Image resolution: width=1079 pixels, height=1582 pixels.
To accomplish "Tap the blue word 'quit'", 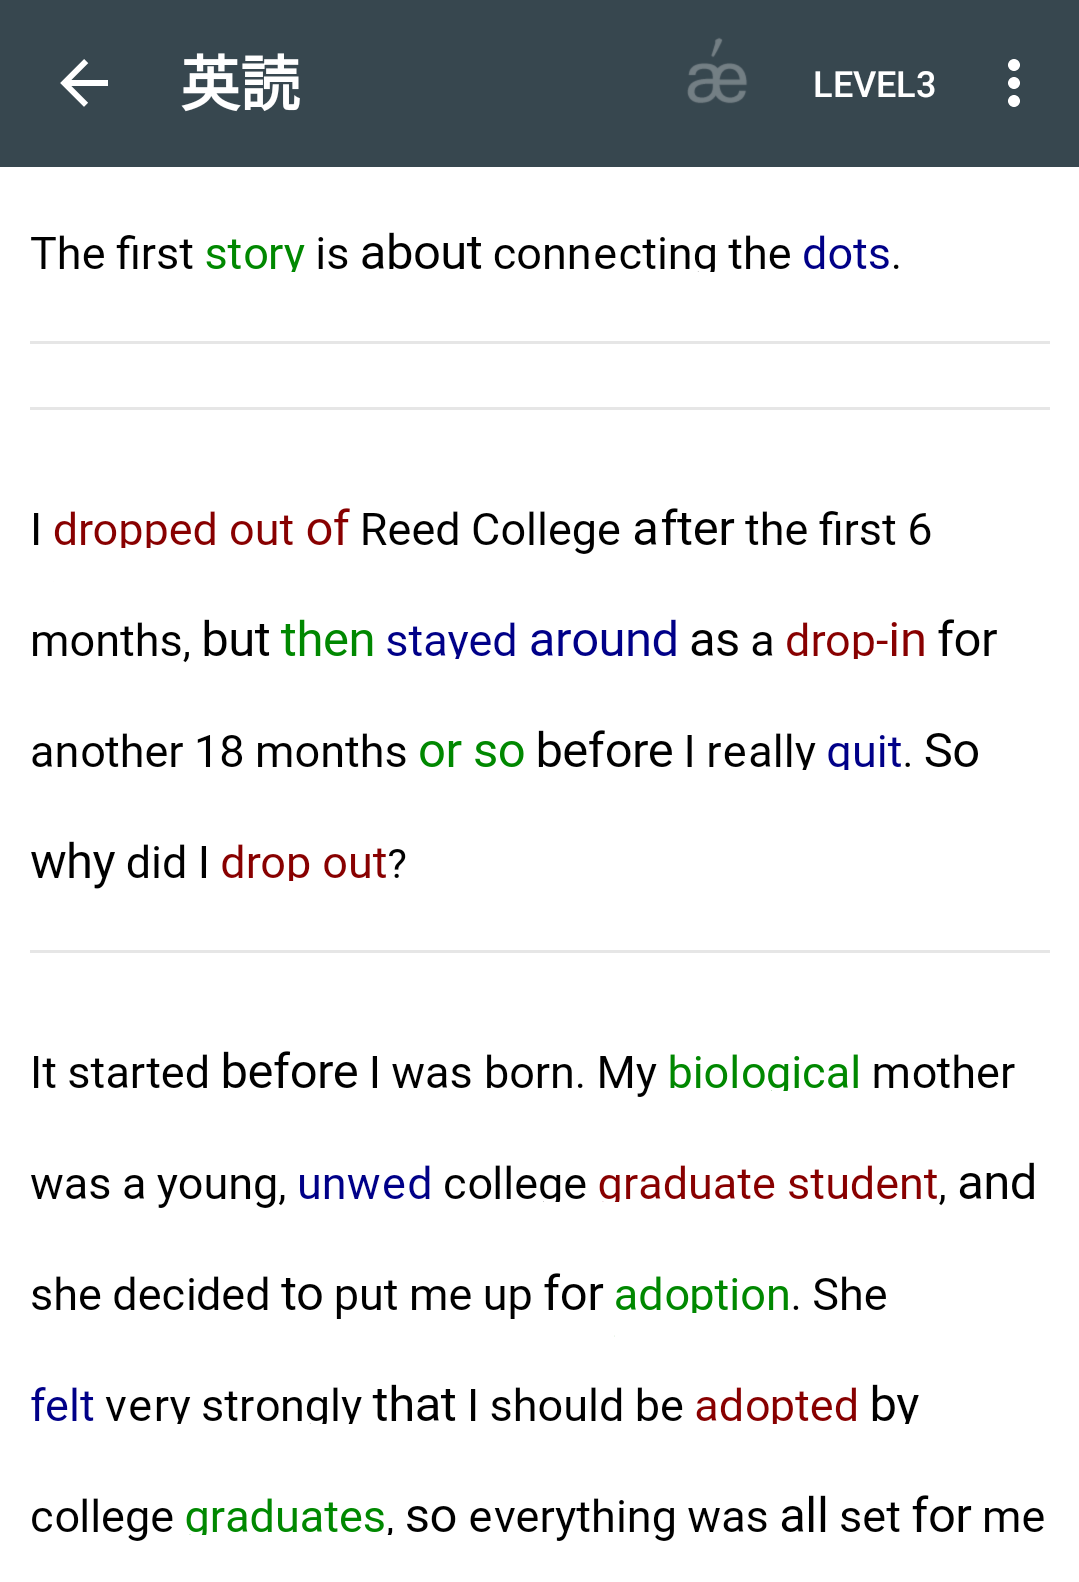I will coord(865,751).
